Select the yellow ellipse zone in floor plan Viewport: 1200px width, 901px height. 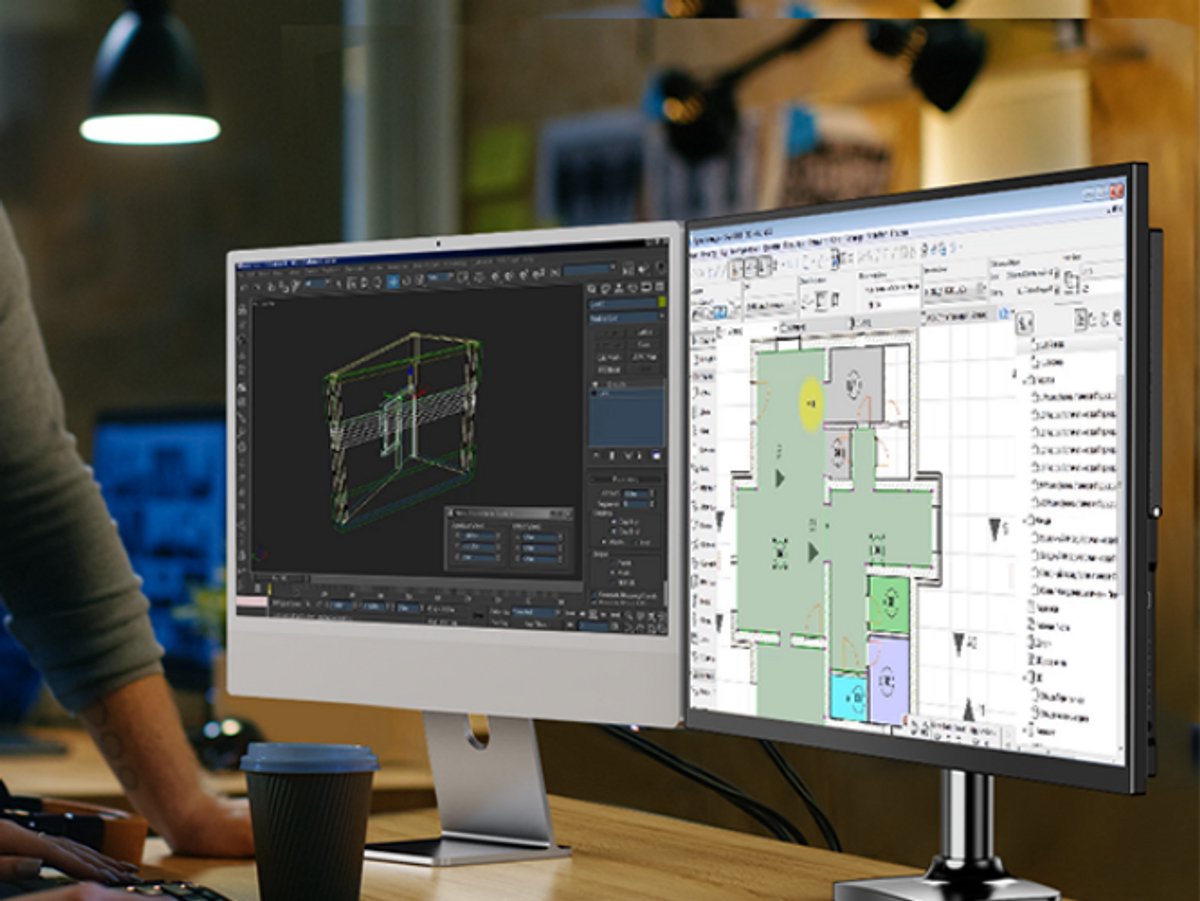coord(811,403)
